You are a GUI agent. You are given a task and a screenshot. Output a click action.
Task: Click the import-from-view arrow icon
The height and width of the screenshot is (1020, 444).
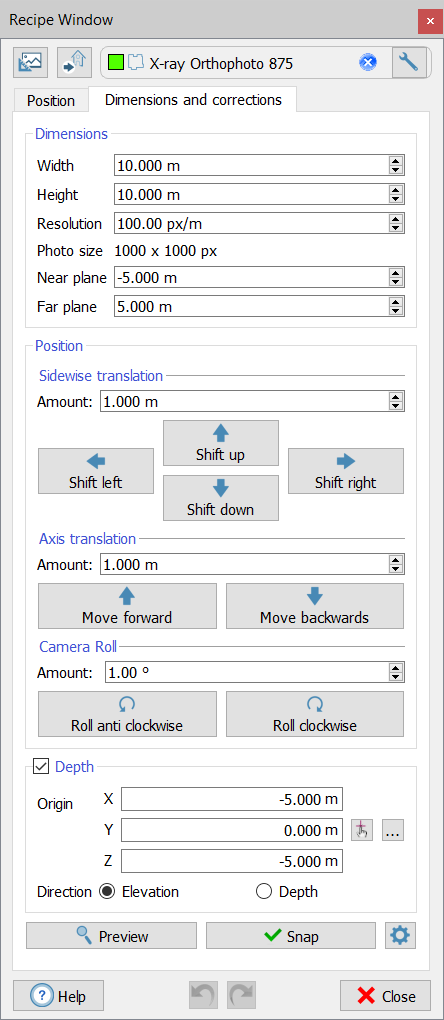click(x=74, y=62)
